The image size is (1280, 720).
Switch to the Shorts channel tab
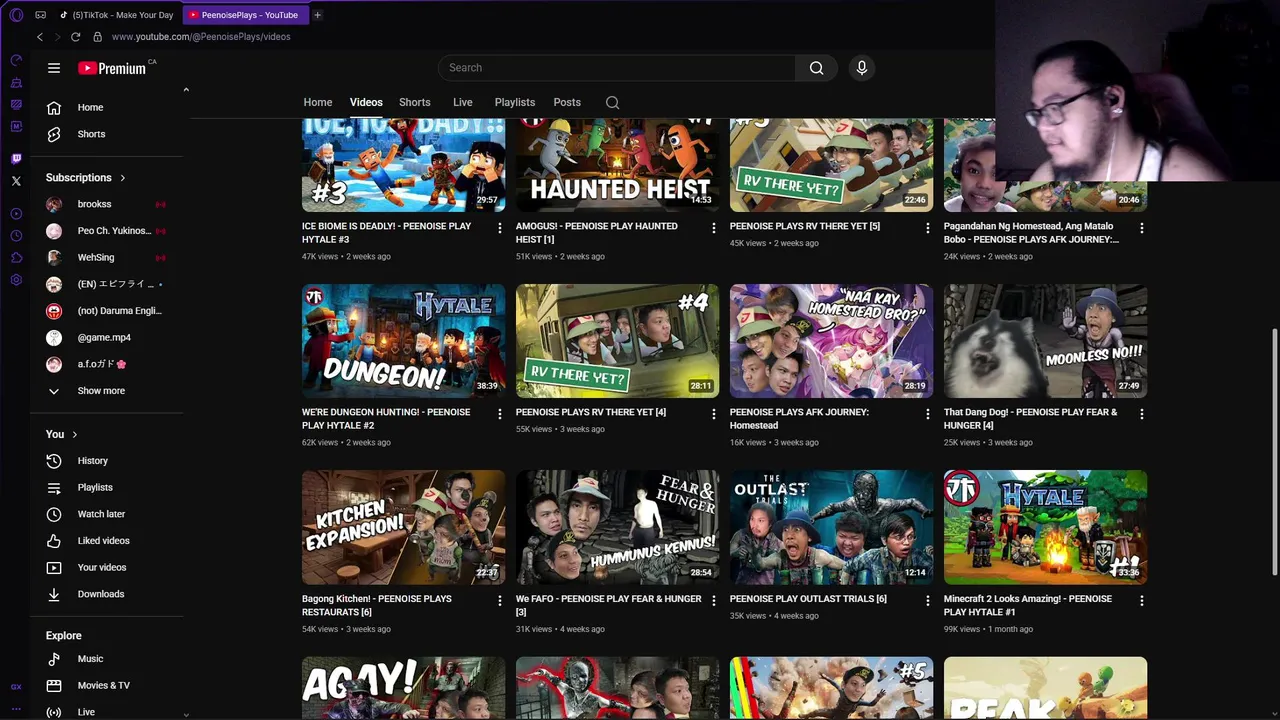pyautogui.click(x=415, y=102)
